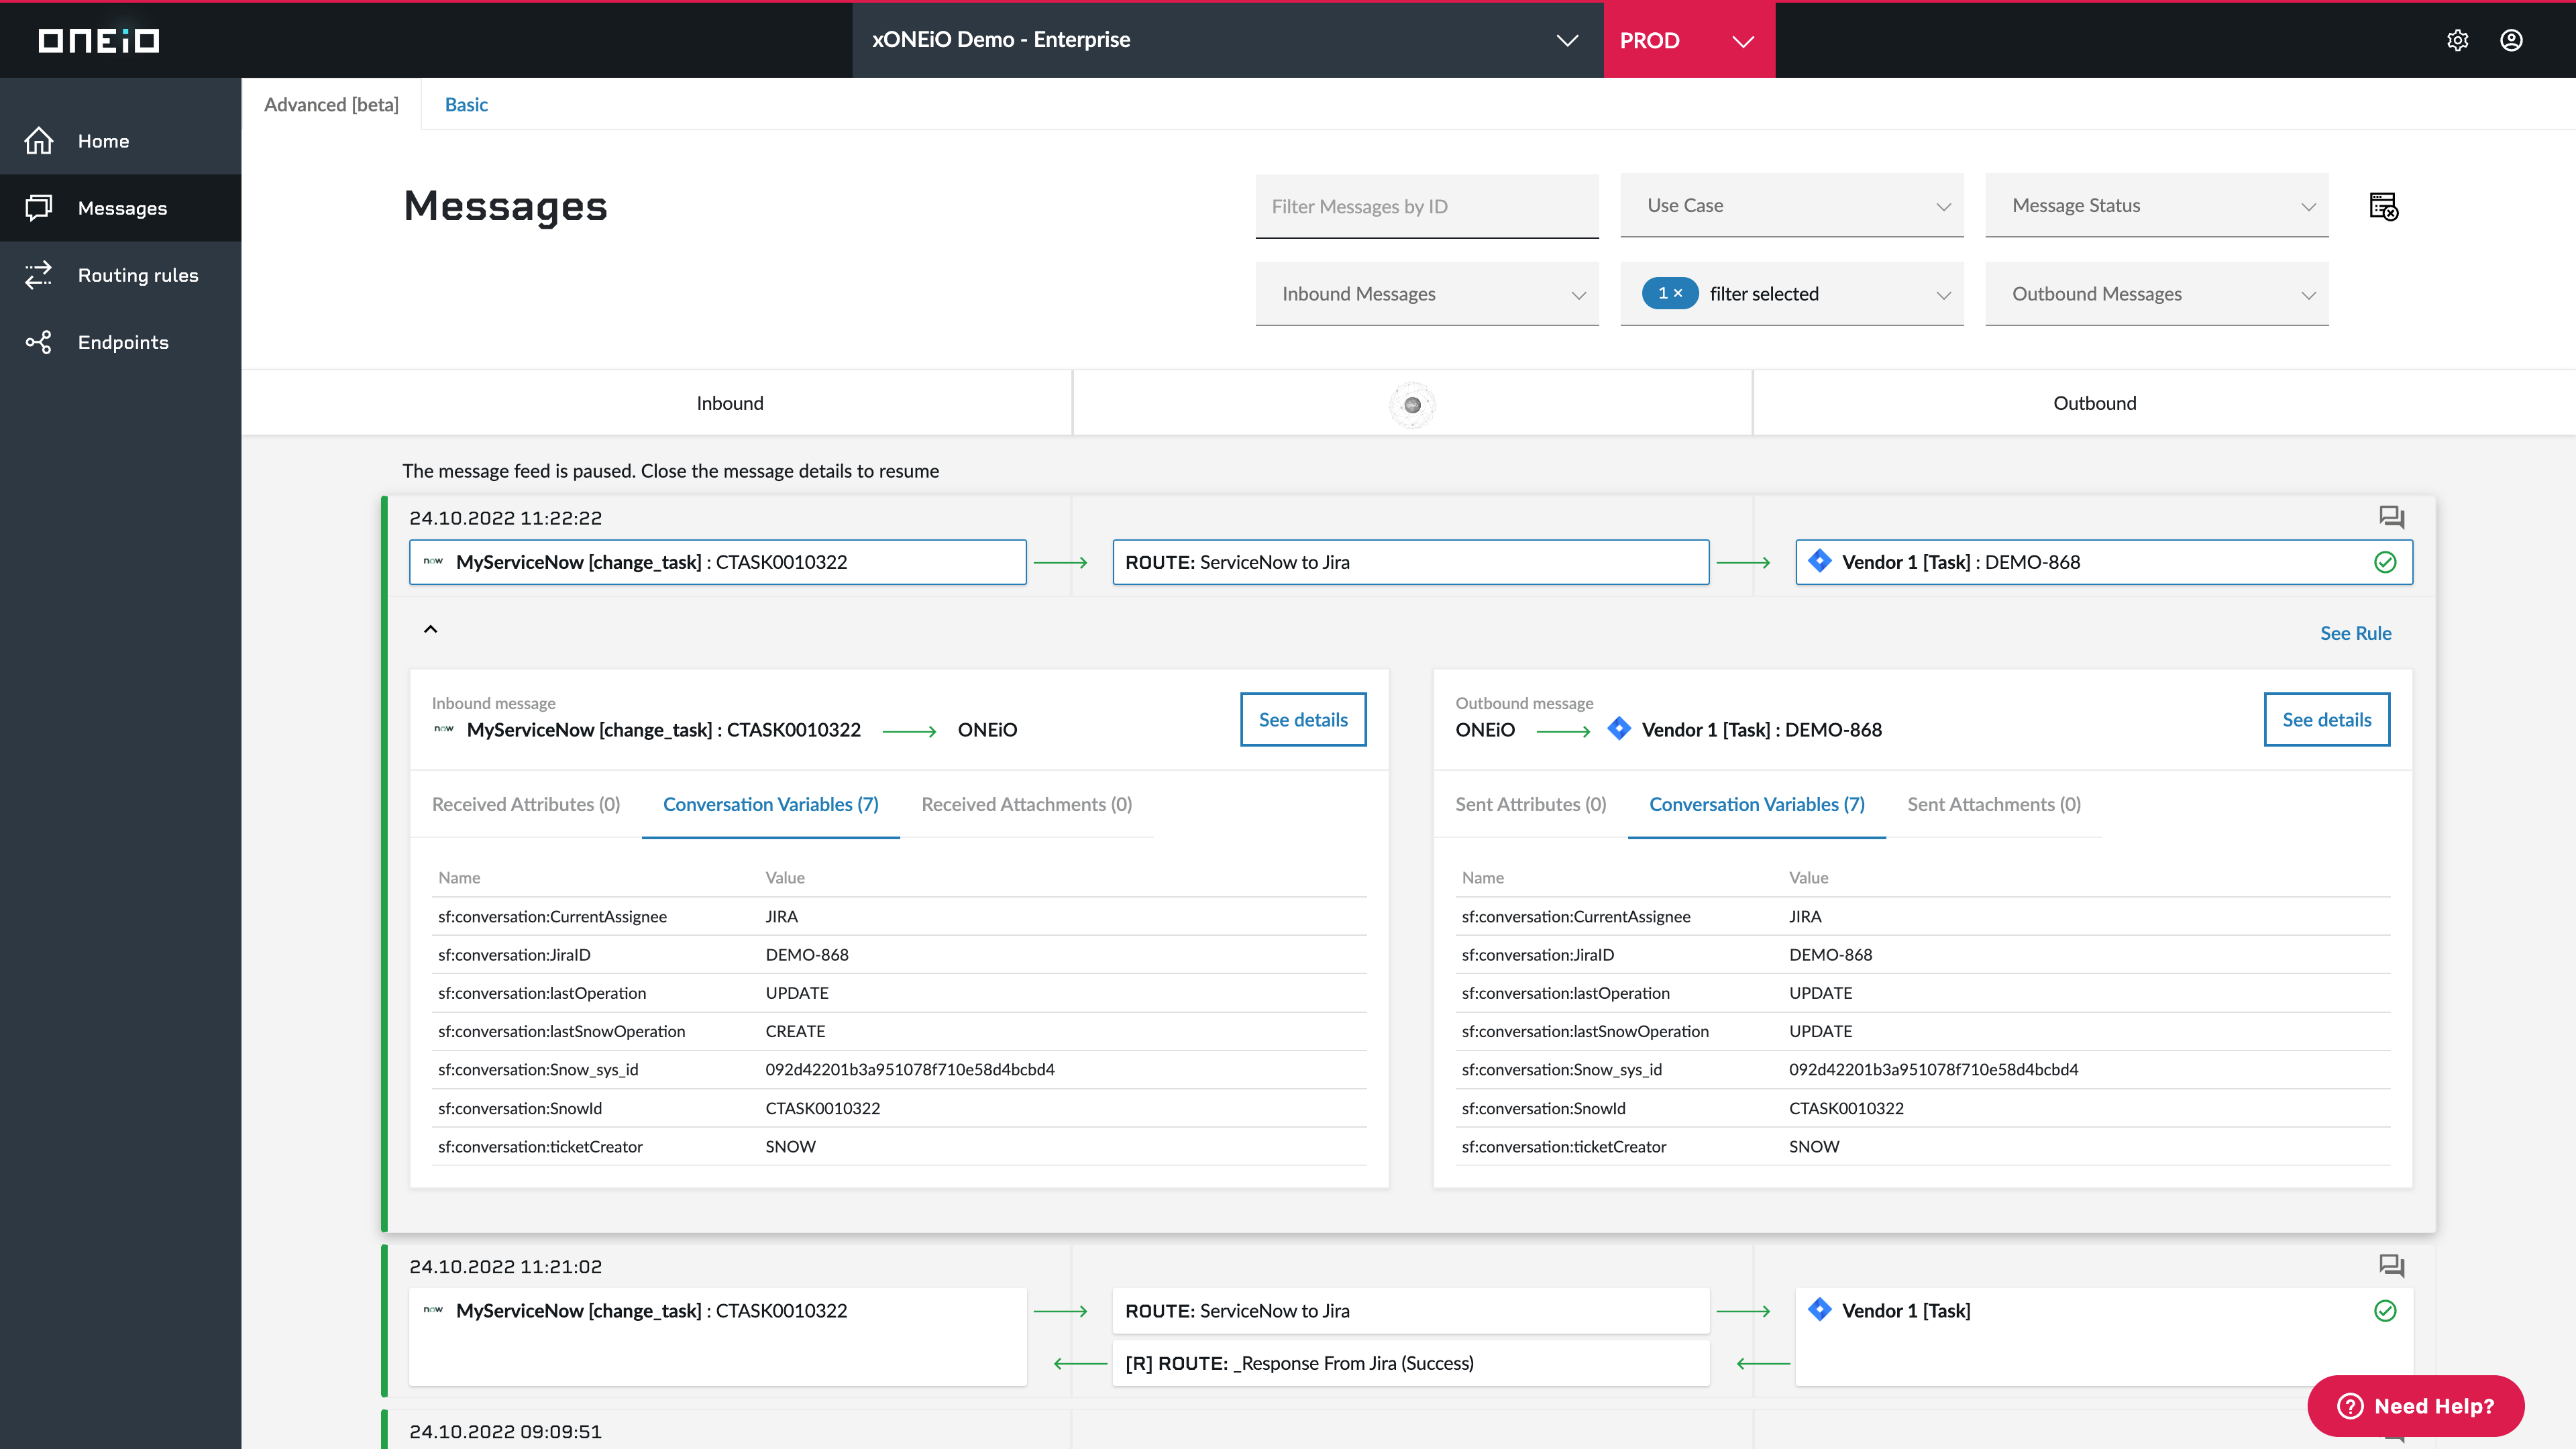The image size is (2576, 1449).
Task: Click outbound sf:conversation:ticketCreator name cell
Action: [x=1563, y=1147]
